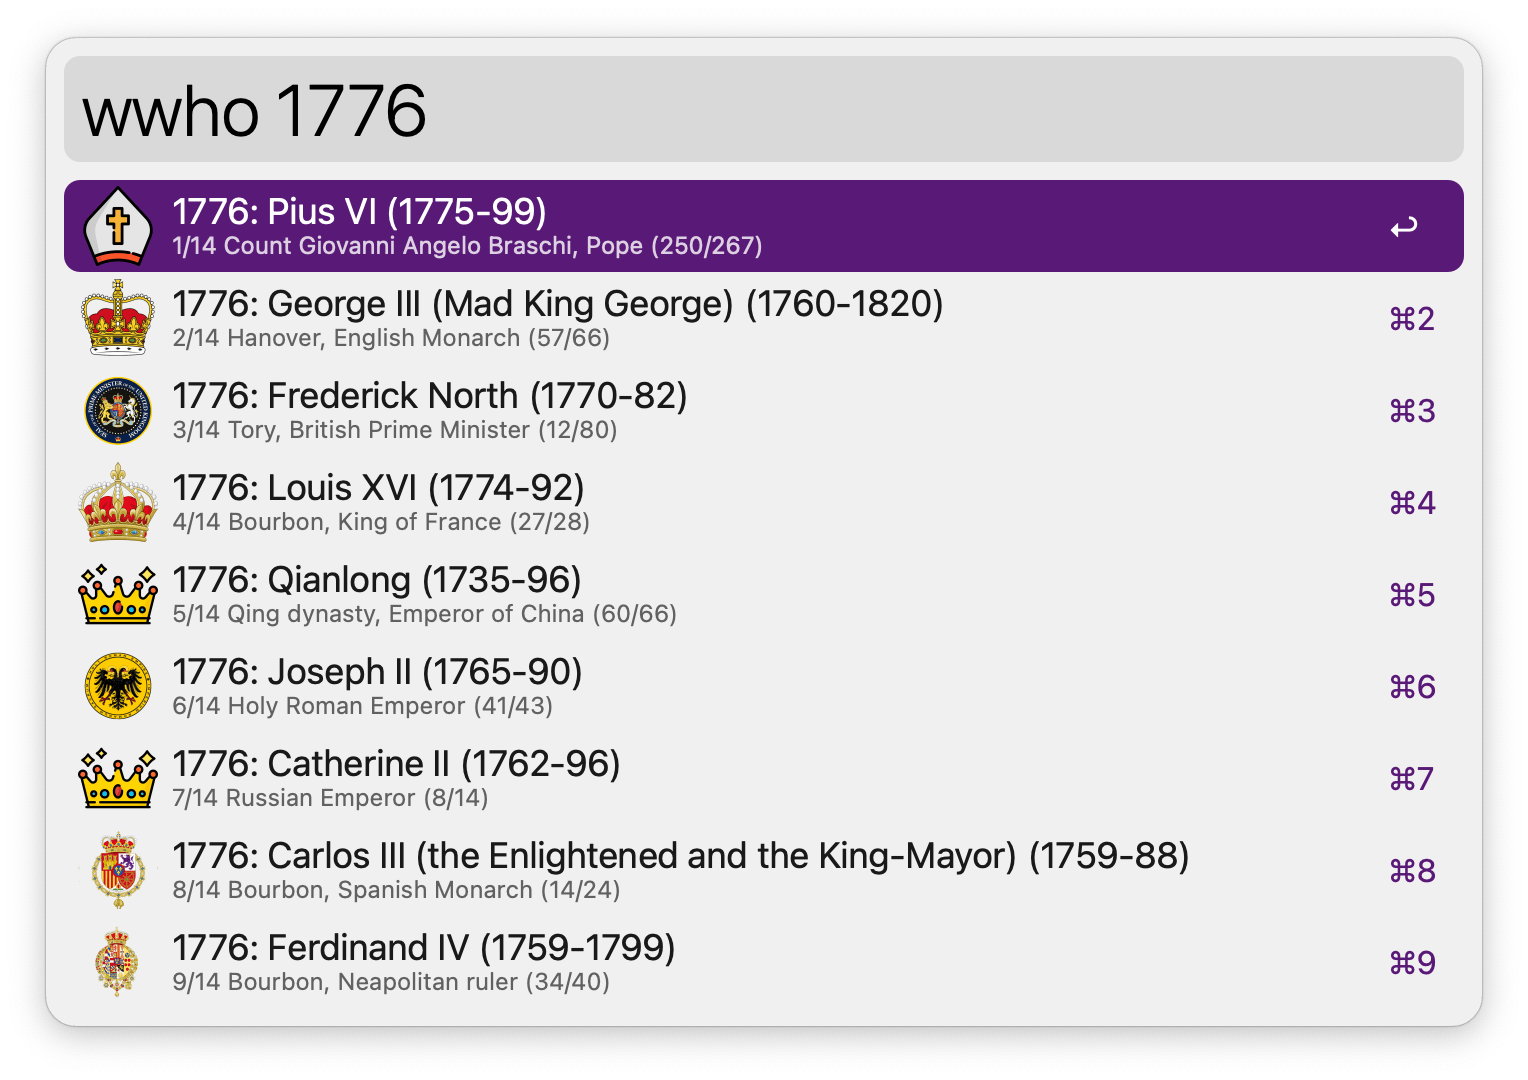The height and width of the screenshot is (1080, 1528).
Task: Click the British crown icon beside George III
Action: click(x=118, y=318)
